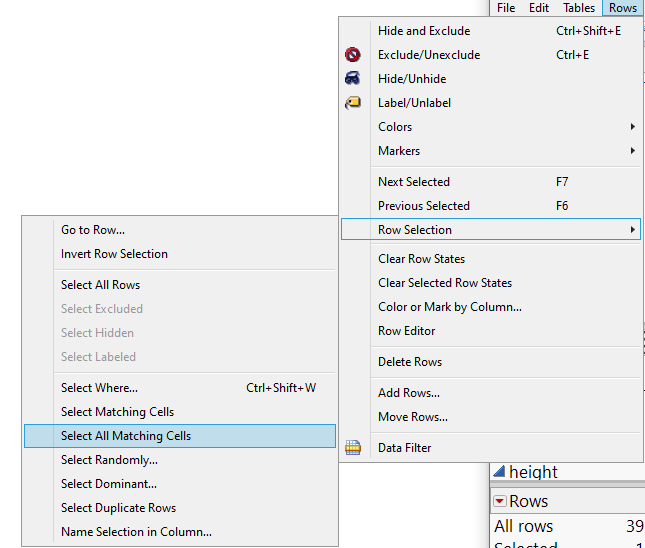
Task: Click the Data Filter icon
Action: [x=352, y=448]
